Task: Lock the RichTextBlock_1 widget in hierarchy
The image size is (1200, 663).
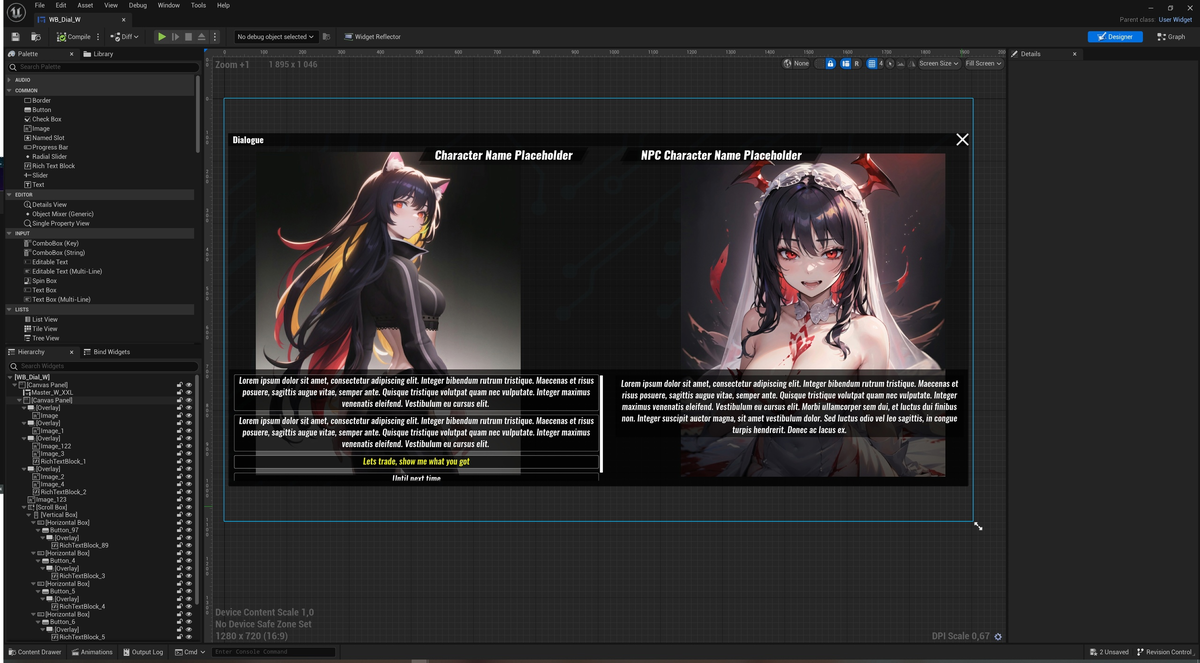Action: point(180,462)
